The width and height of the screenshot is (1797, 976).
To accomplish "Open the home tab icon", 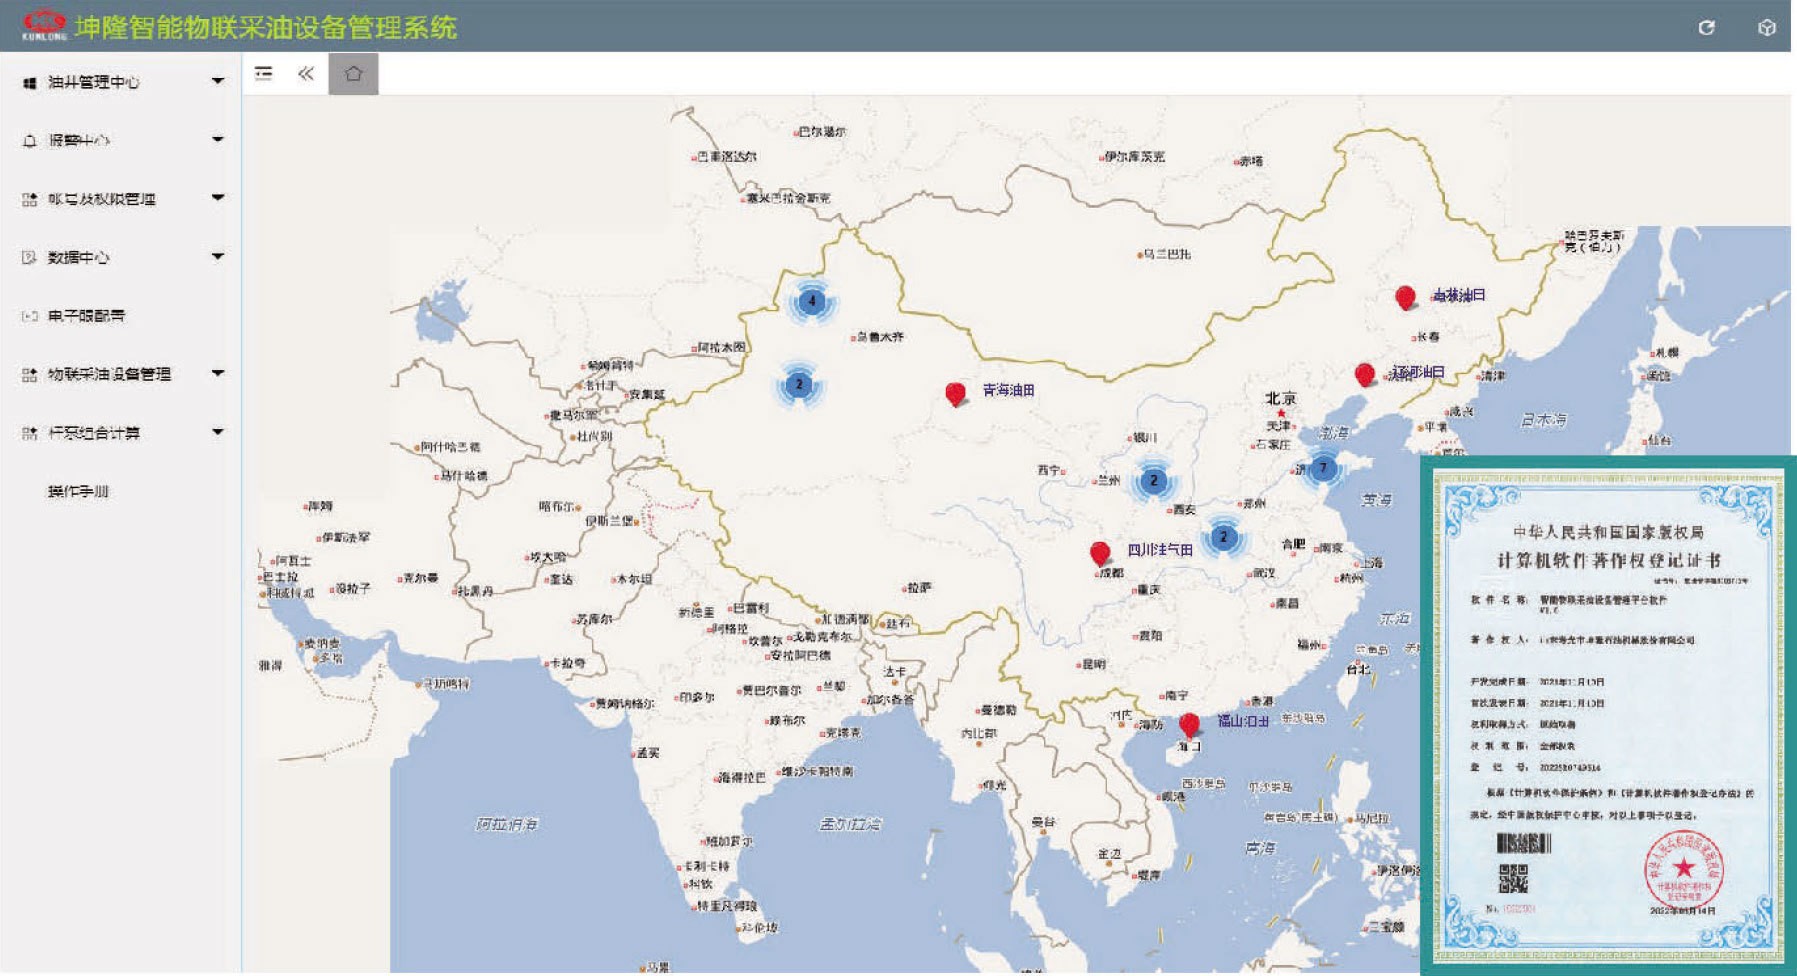I will pyautogui.click(x=353, y=74).
